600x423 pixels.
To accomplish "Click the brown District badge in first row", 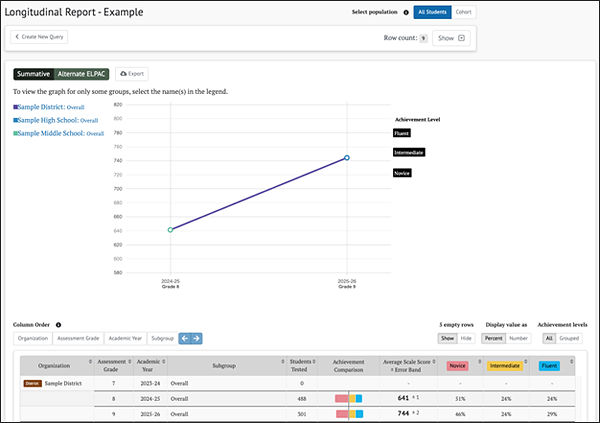I will point(33,384).
